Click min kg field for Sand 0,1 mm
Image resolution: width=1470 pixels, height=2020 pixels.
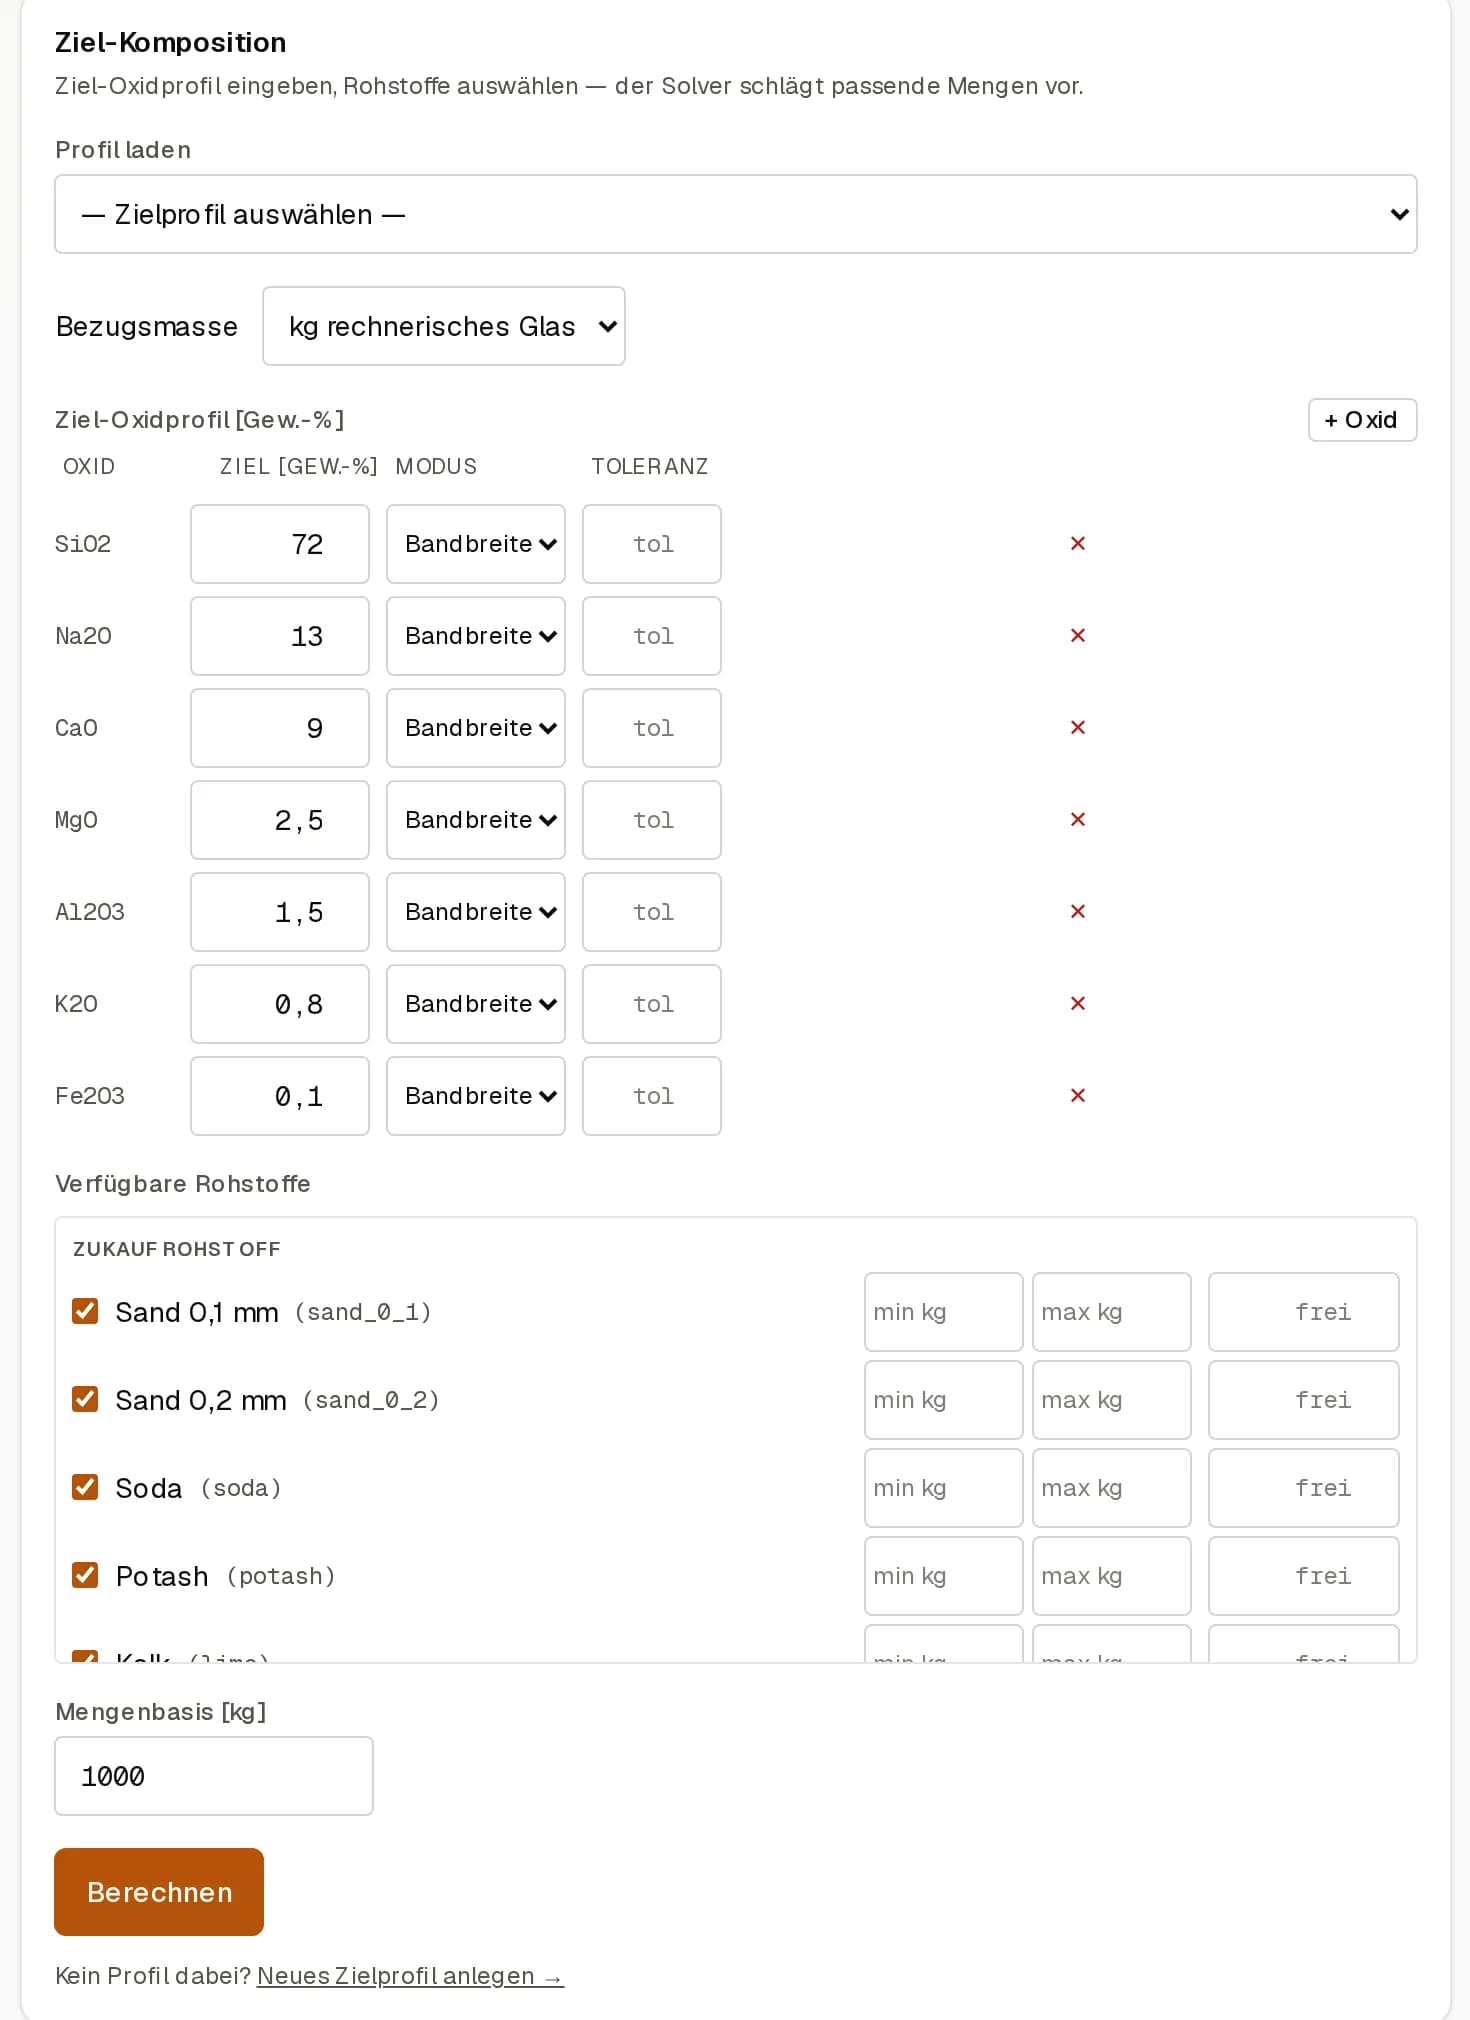[944, 1312]
